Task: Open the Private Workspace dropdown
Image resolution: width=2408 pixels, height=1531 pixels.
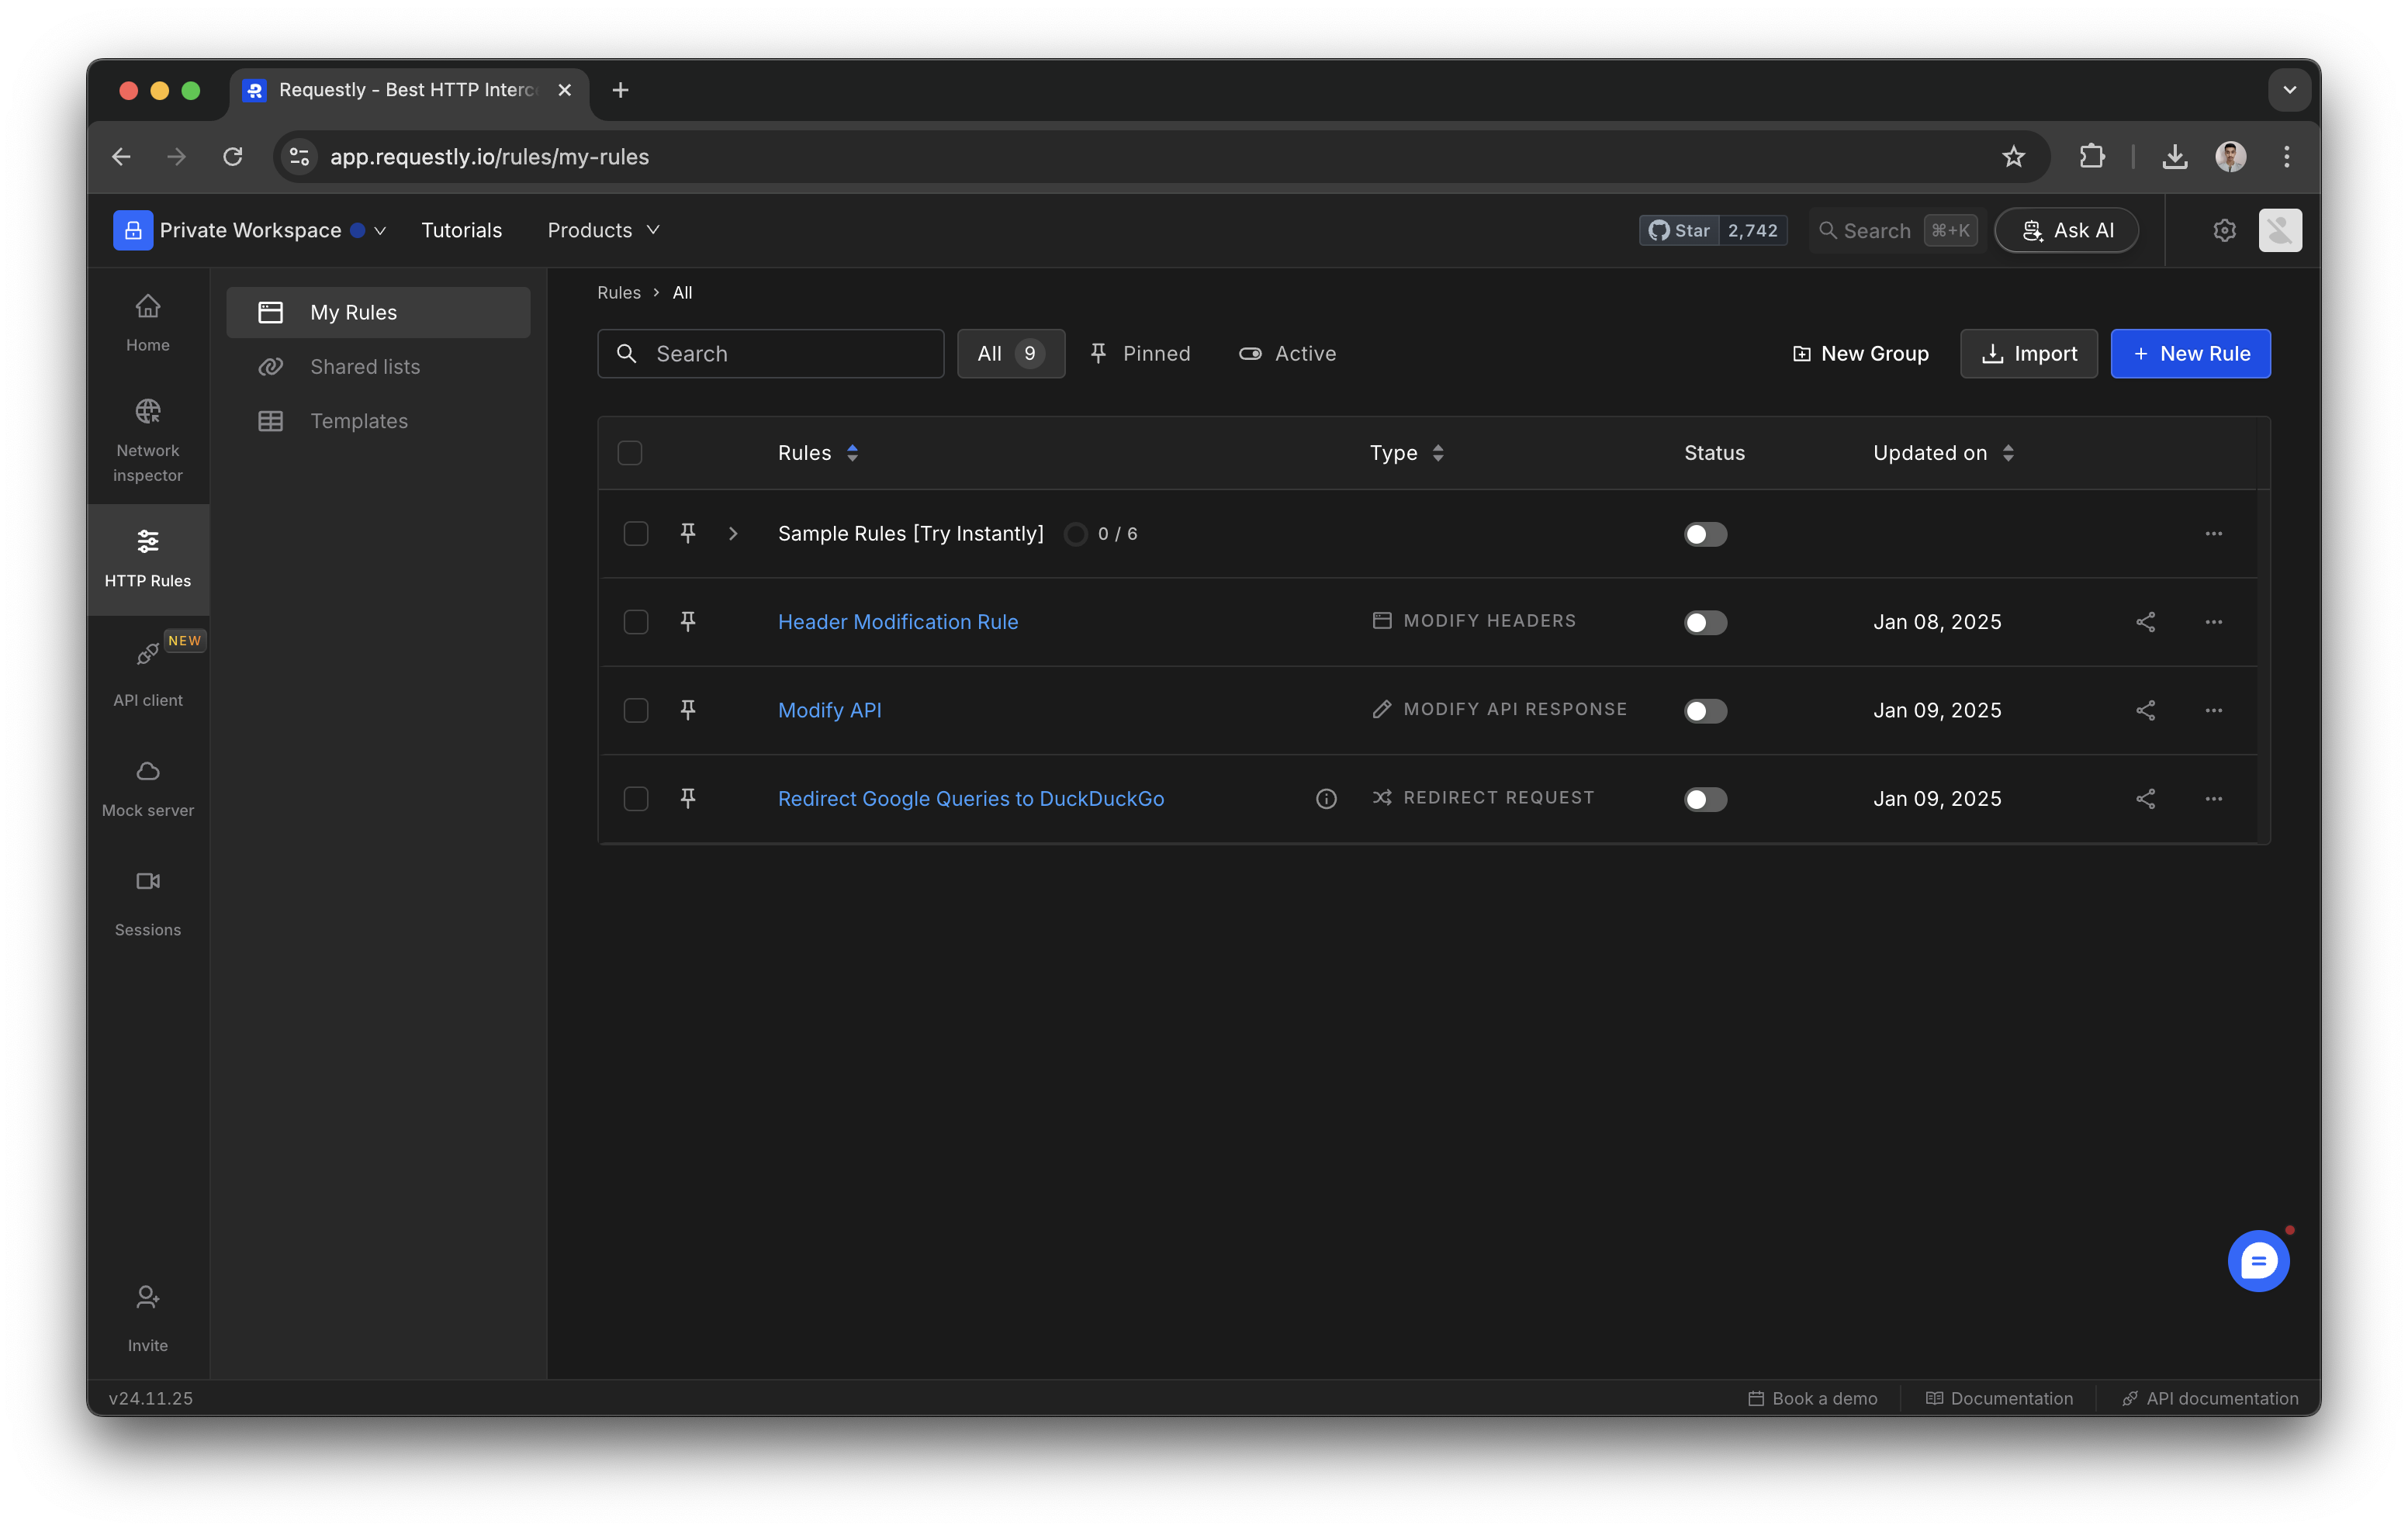Action: tap(250, 230)
